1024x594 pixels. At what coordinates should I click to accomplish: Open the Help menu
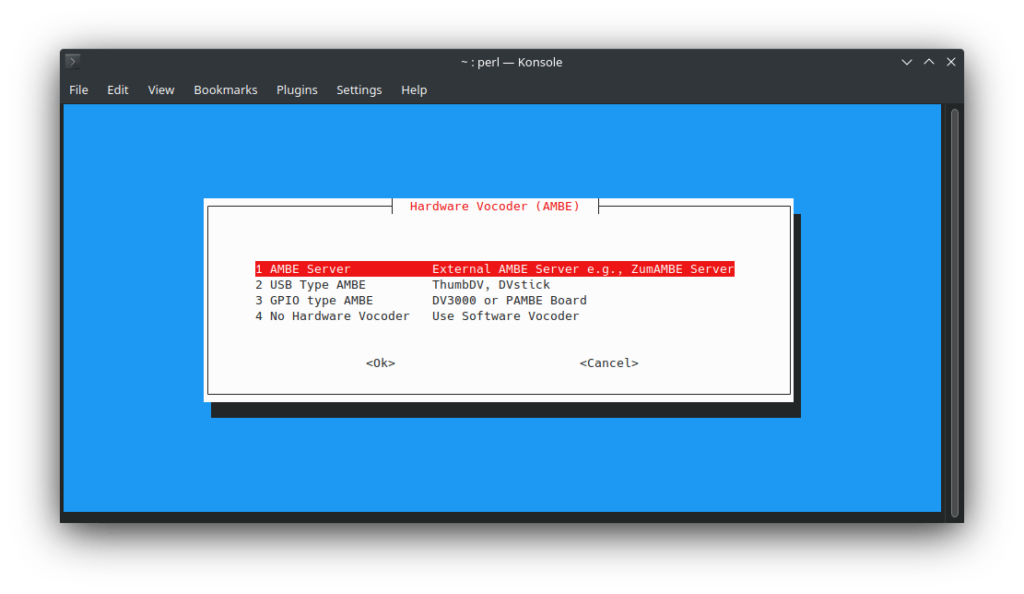coord(413,90)
